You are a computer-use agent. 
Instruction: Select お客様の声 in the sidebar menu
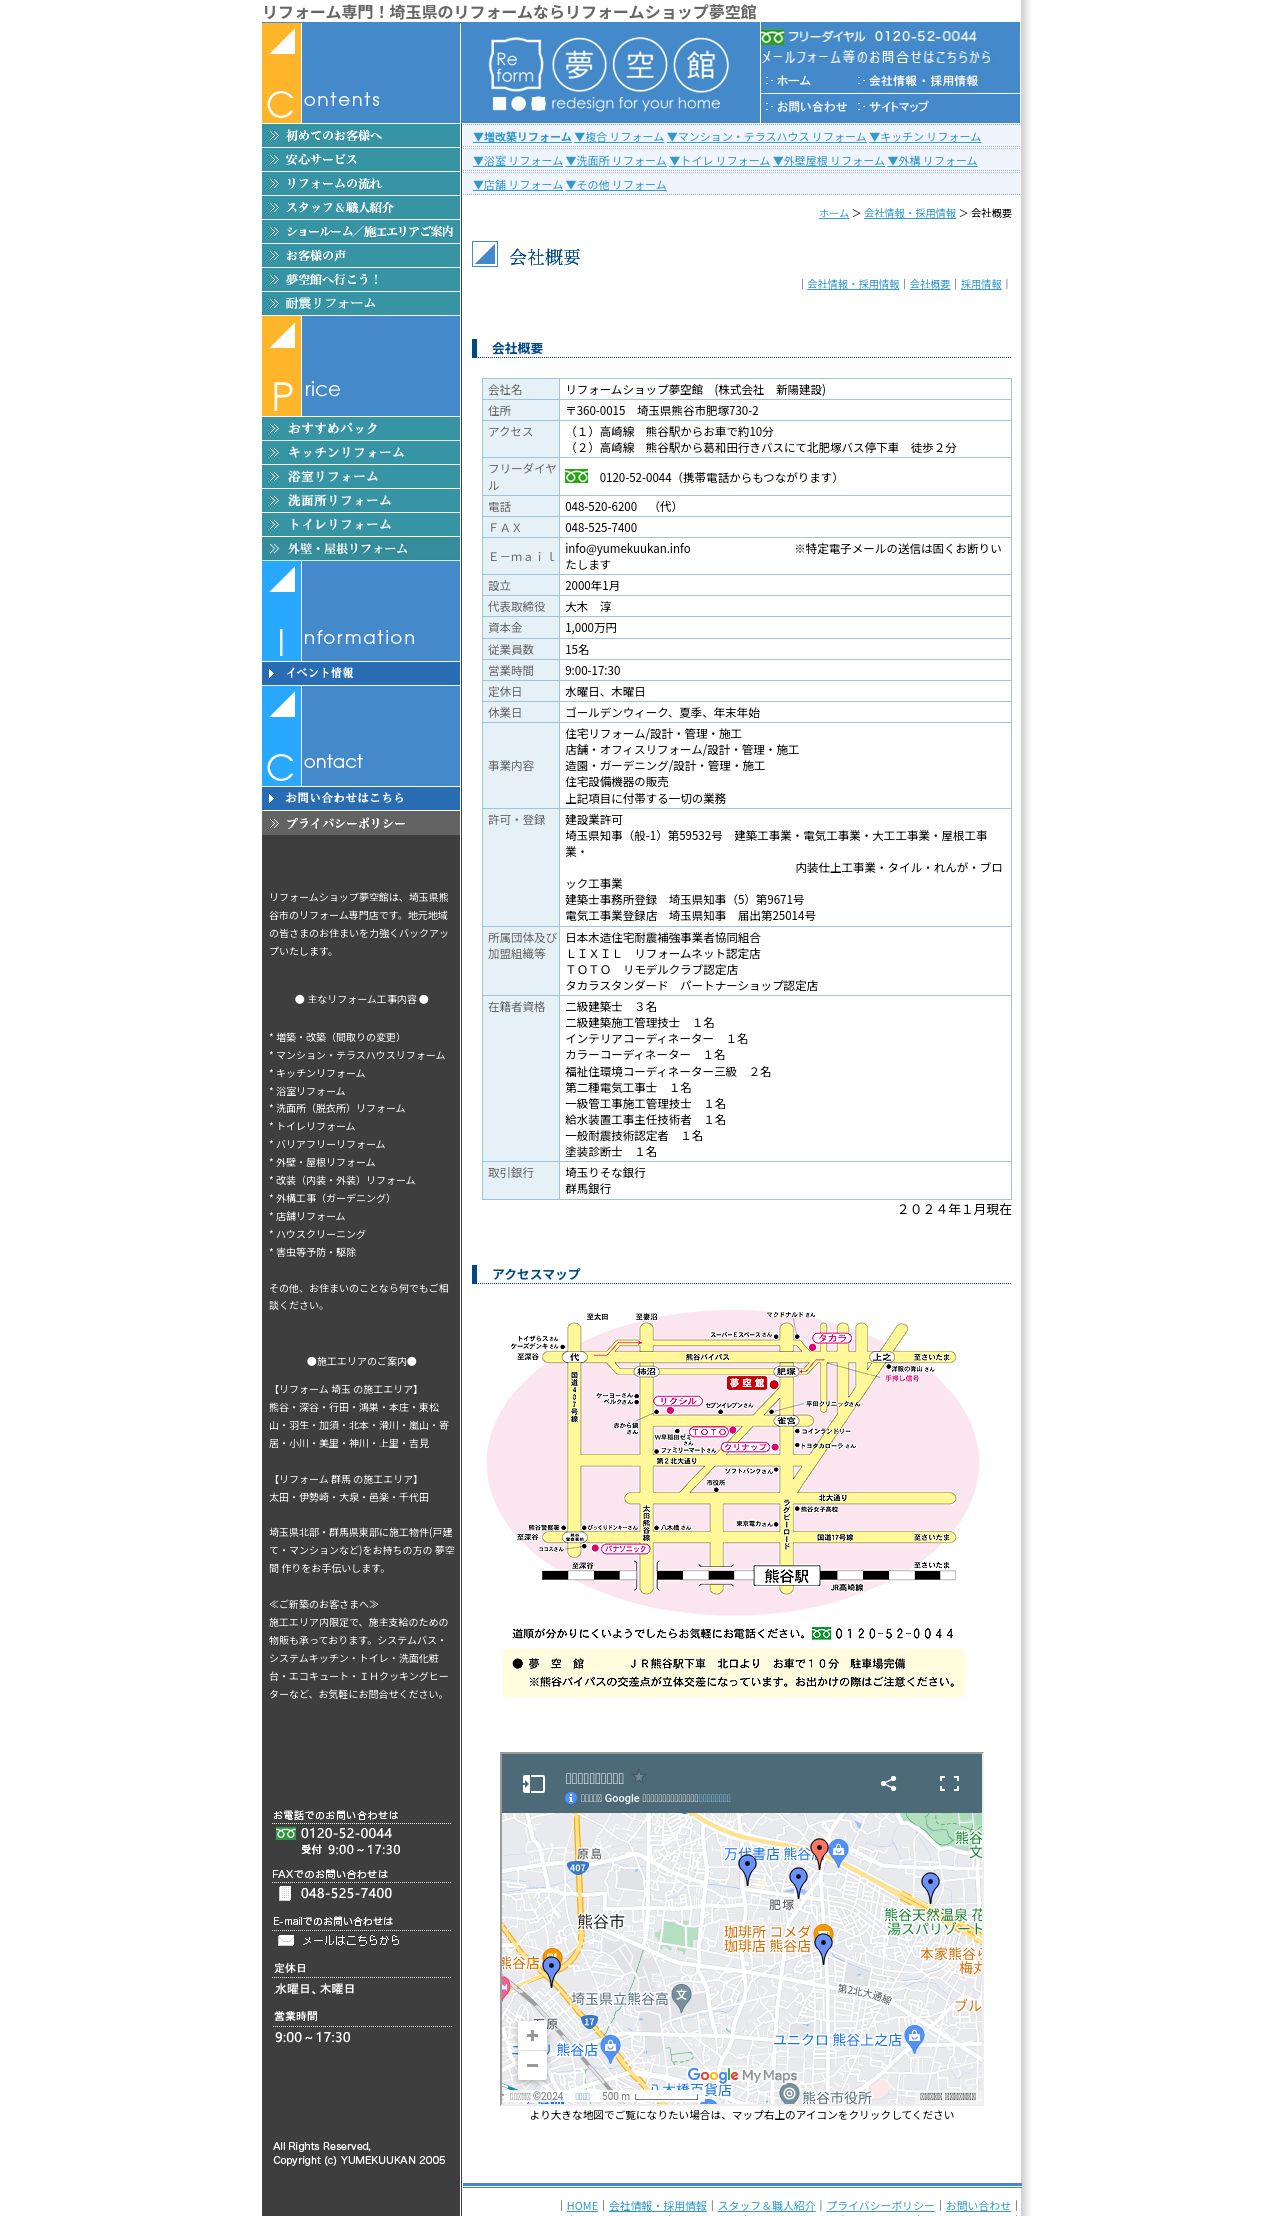361,256
